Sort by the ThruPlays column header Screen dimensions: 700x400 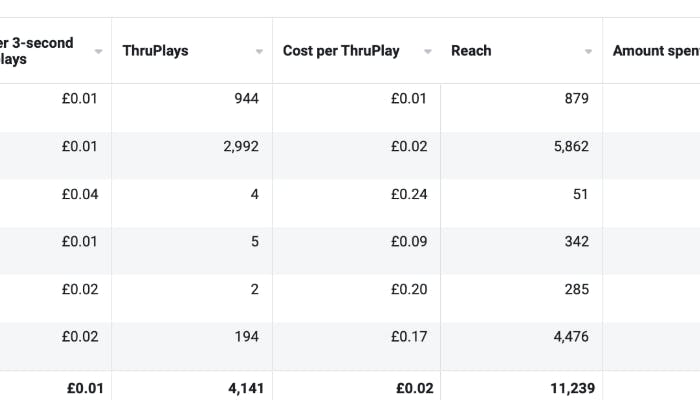(x=155, y=50)
